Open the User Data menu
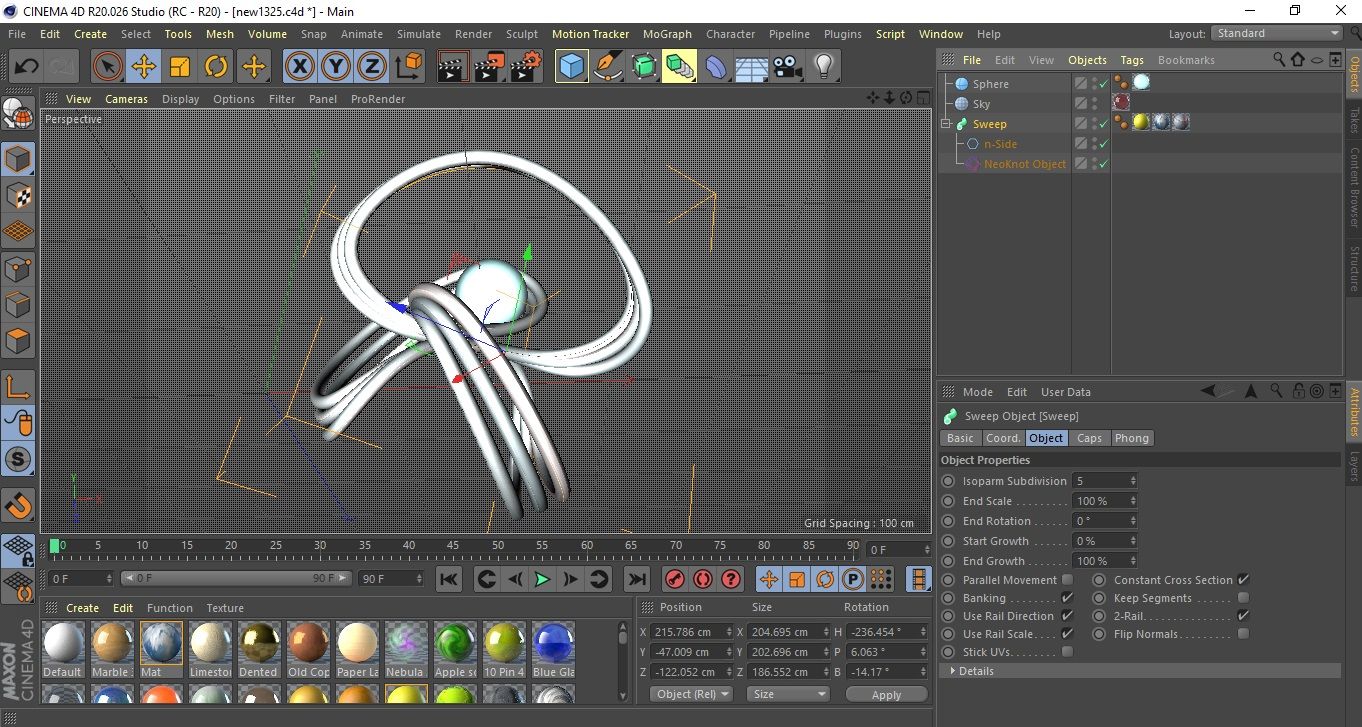 point(1066,392)
